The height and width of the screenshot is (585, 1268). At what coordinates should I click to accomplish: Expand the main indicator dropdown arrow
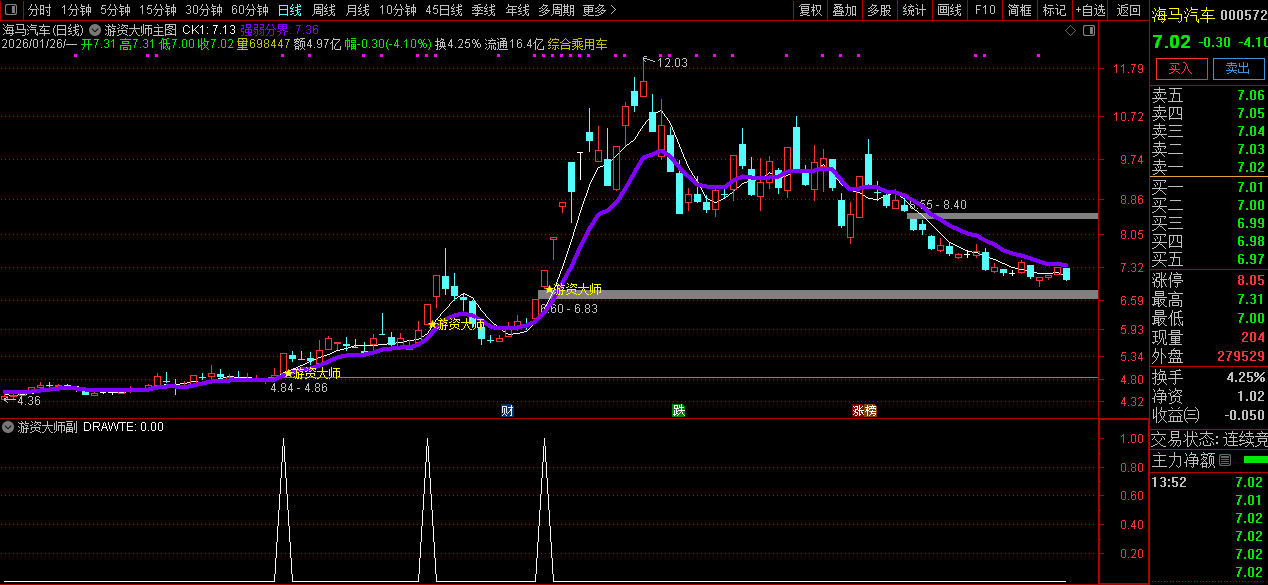[95, 31]
